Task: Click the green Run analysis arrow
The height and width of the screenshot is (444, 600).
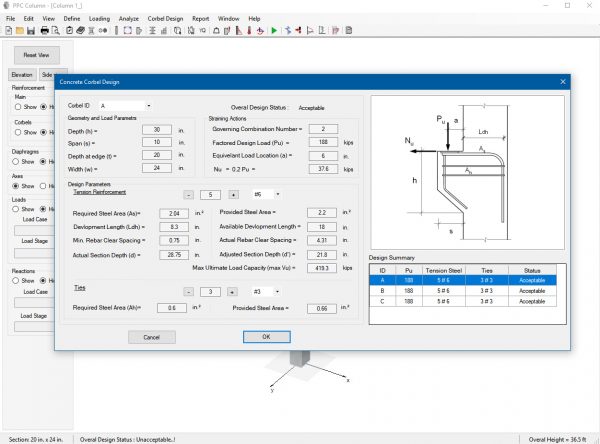Action: [x=274, y=31]
